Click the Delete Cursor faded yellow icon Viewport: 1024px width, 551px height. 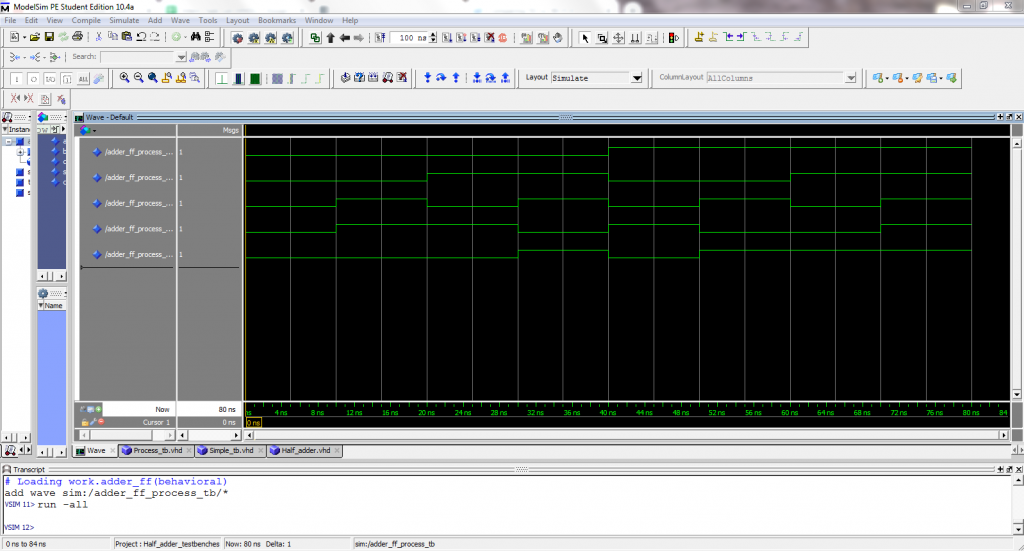pos(713,37)
